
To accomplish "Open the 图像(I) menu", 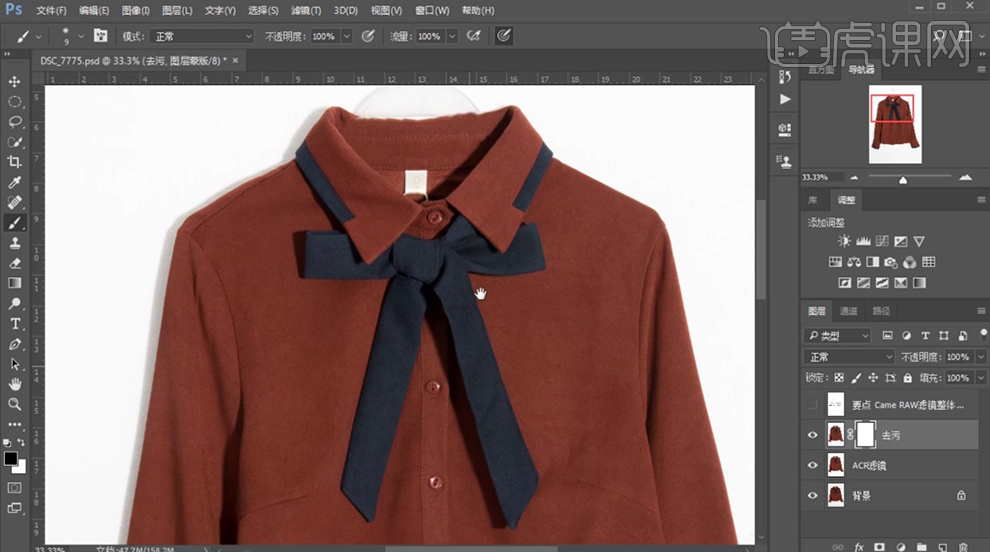I will click(135, 10).
